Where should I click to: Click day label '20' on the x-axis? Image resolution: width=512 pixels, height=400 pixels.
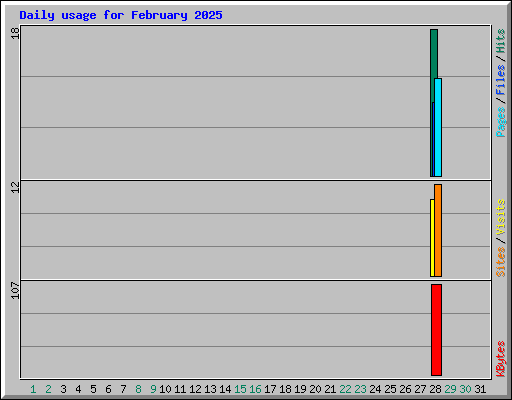point(315,389)
